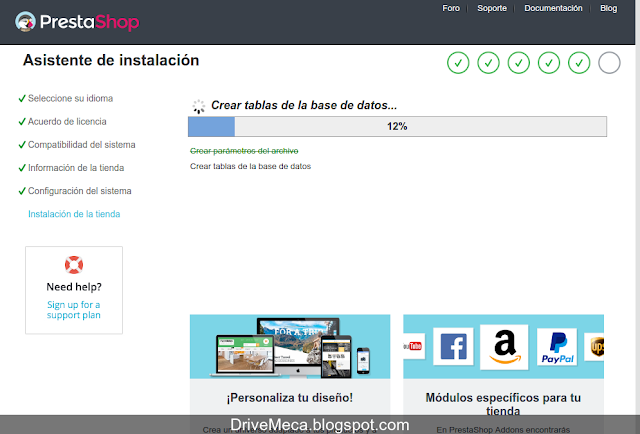Select the 'Acuerdo de licencia' step
This screenshot has width=640, height=434.
point(67,122)
